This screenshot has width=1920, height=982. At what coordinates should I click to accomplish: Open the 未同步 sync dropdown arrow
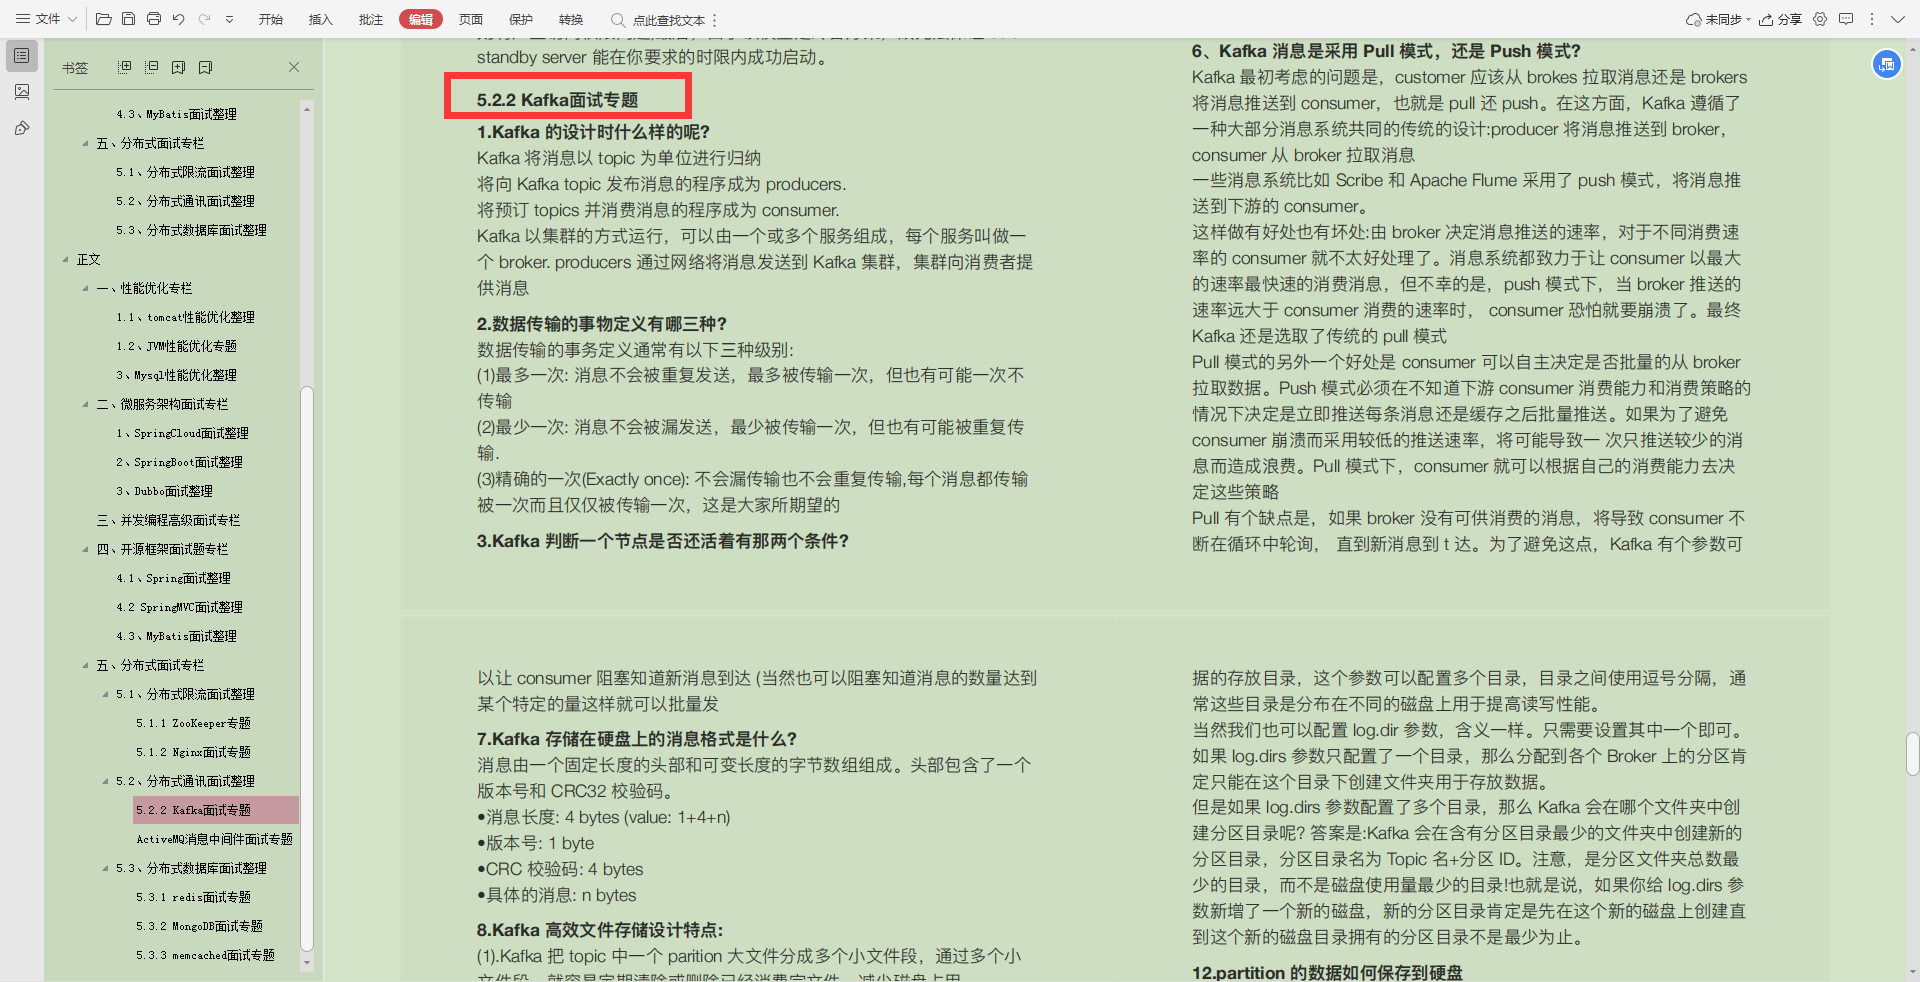coord(1749,19)
